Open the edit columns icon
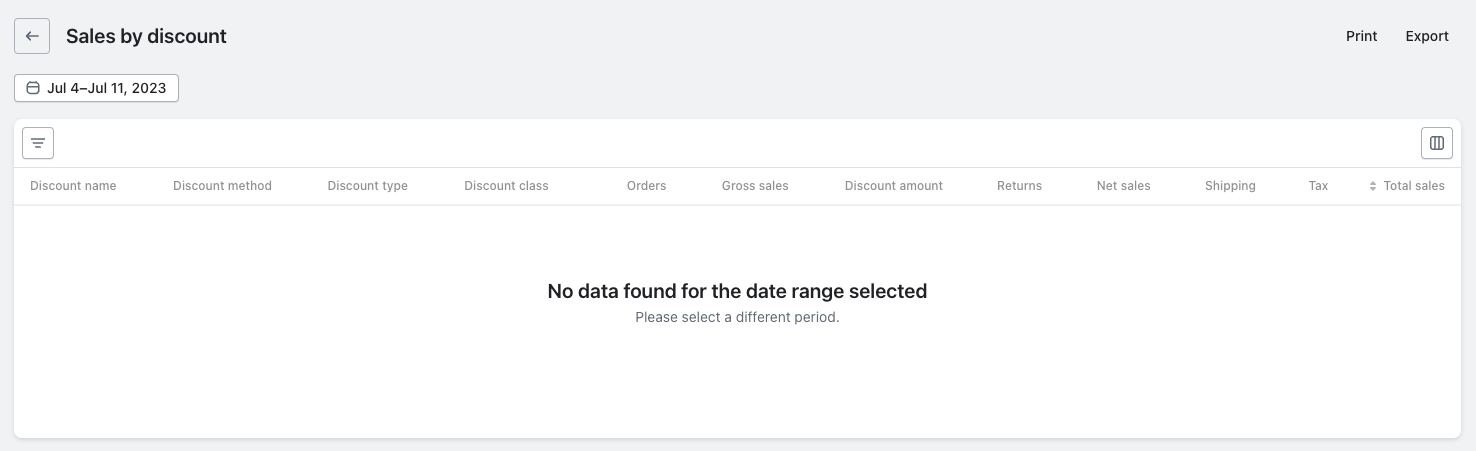Image resolution: width=1476 pixels, height=451 pixels. (x=1436, y=143)
